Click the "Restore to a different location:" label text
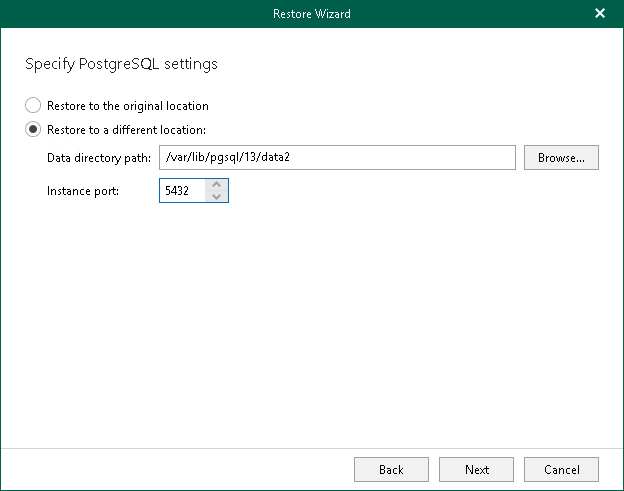Viewport: 624px width, 491px height. [126, 129]
